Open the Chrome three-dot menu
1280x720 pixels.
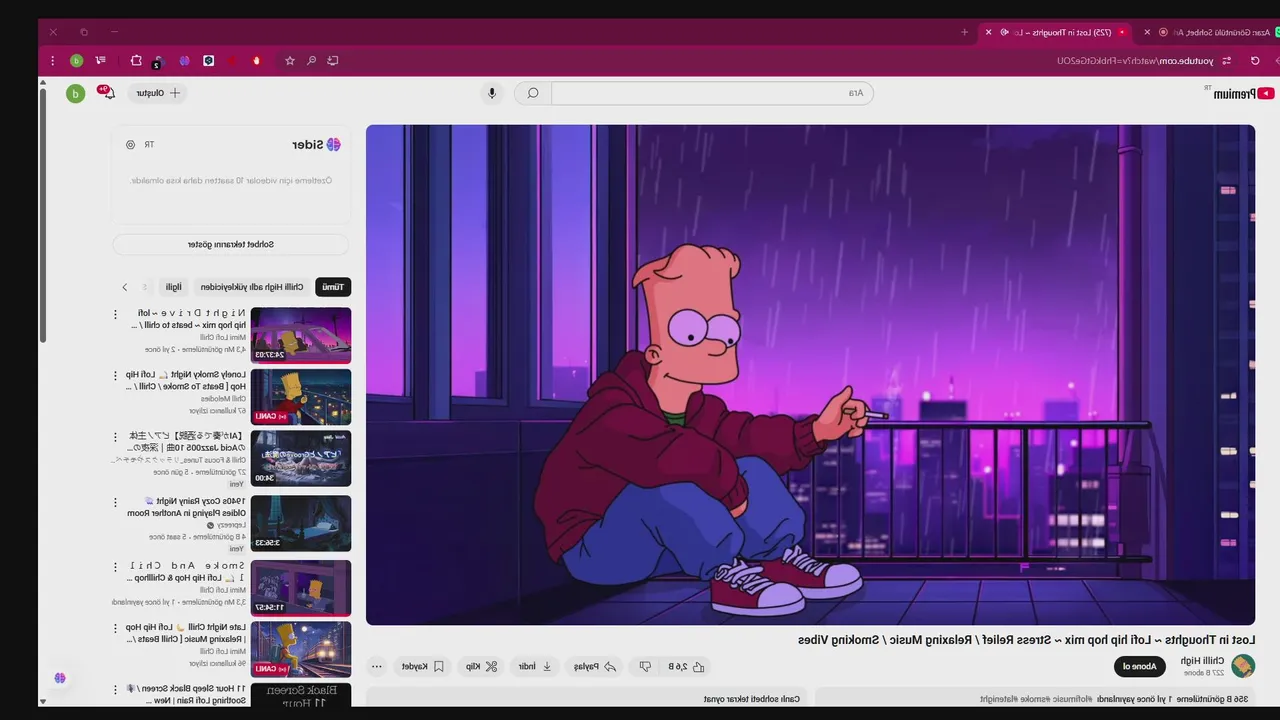coord(53,61)
